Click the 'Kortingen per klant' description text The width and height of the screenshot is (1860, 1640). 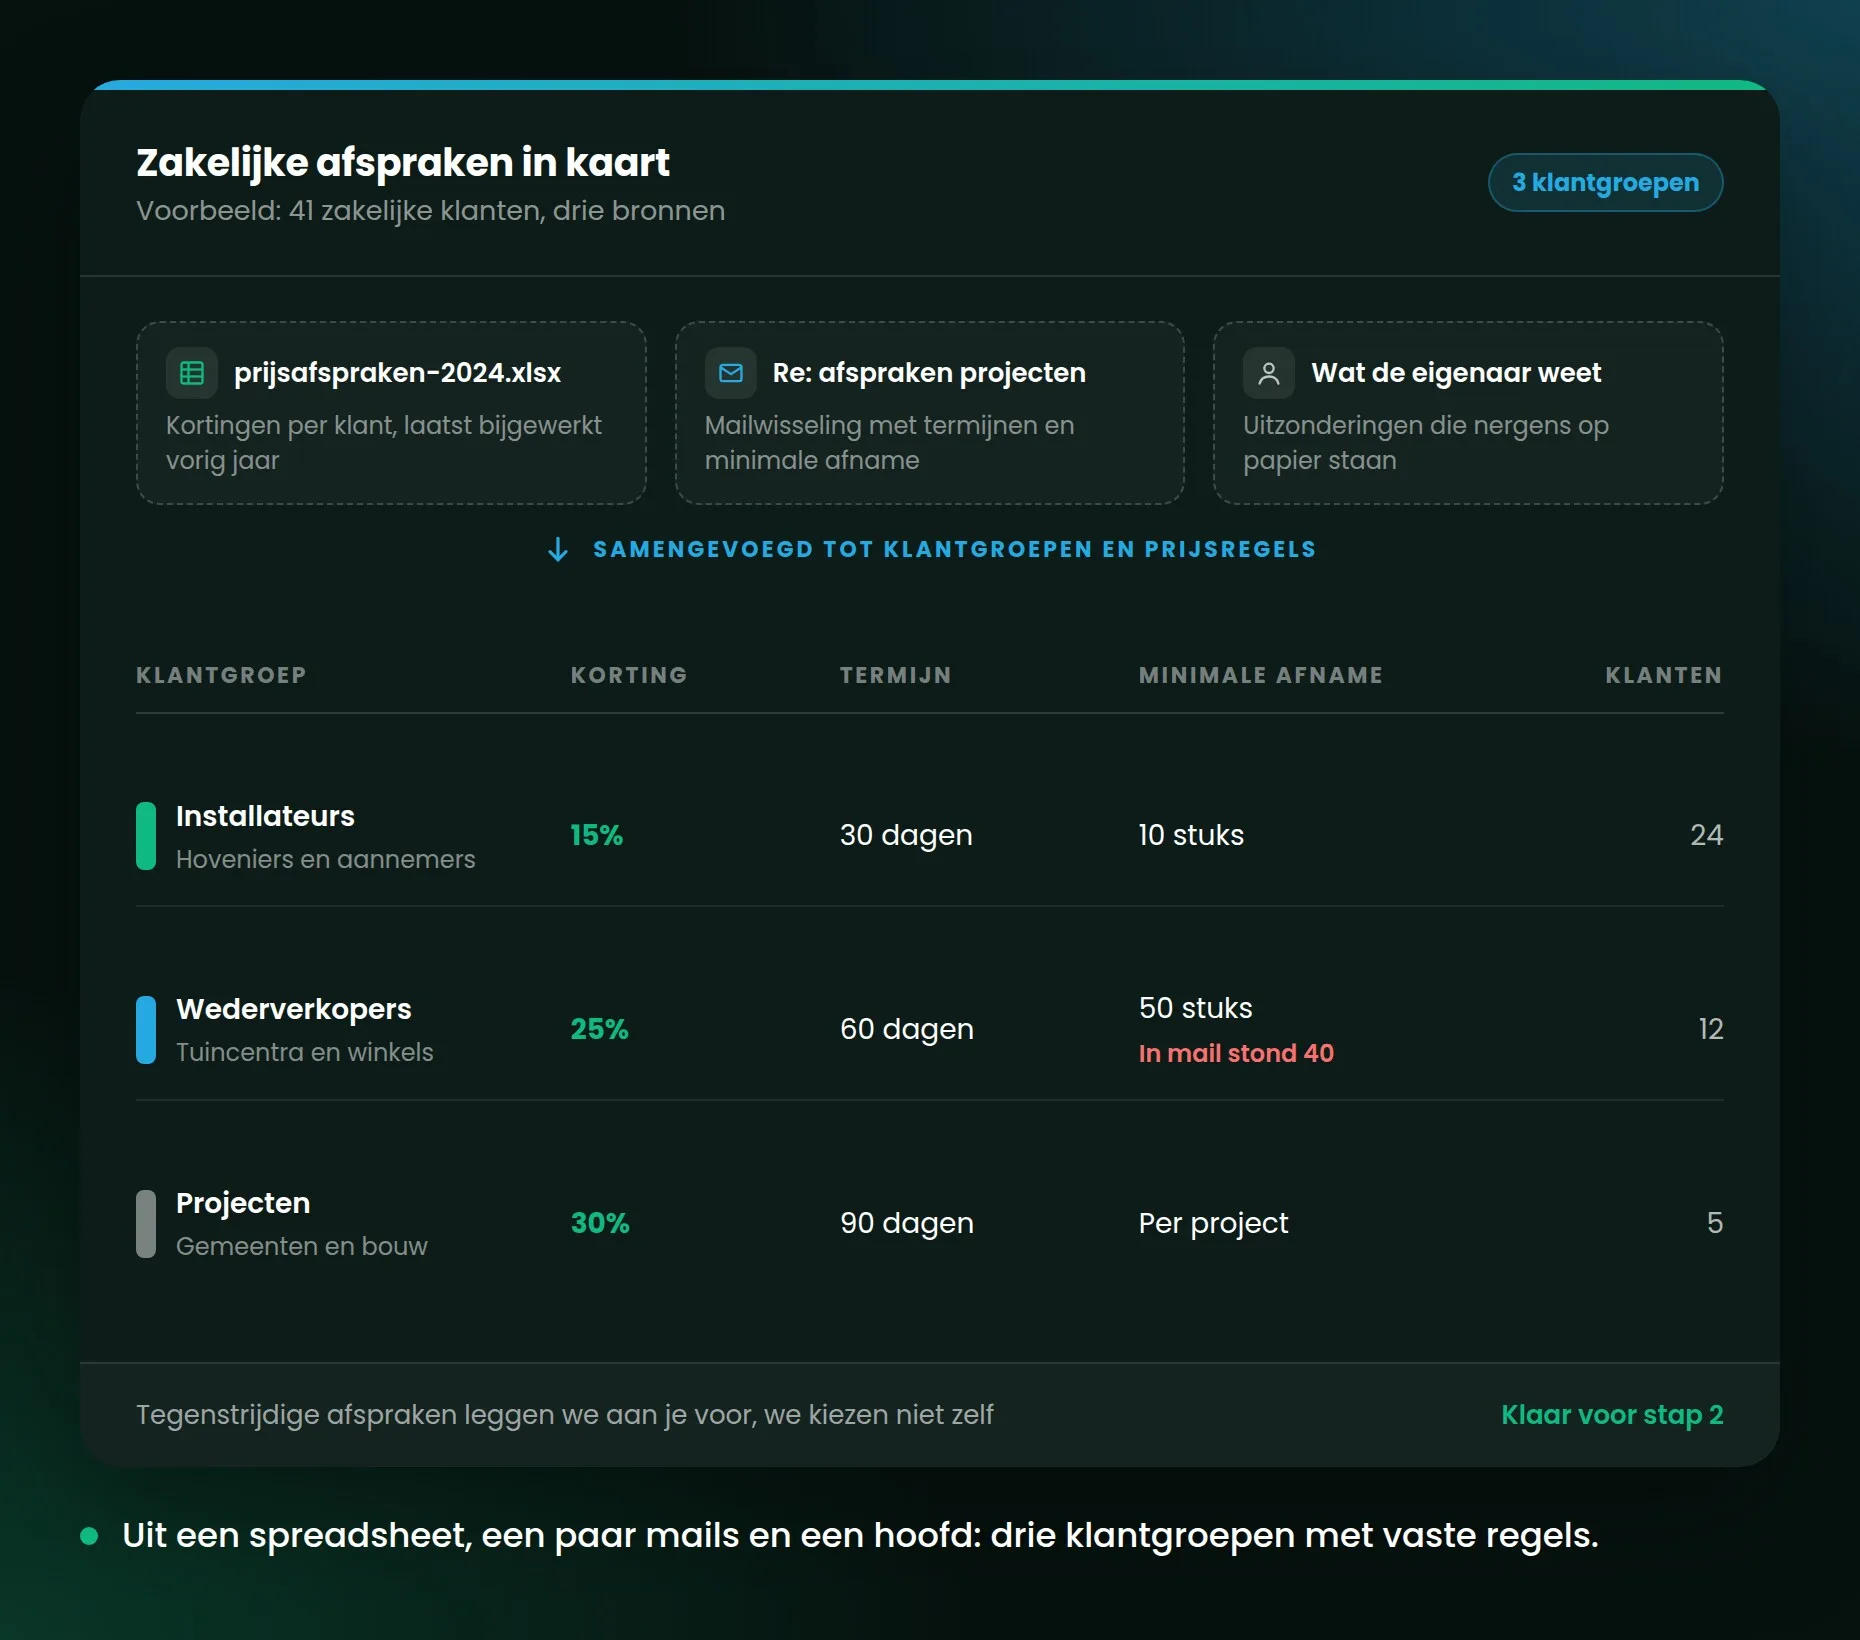click(384, 443)
